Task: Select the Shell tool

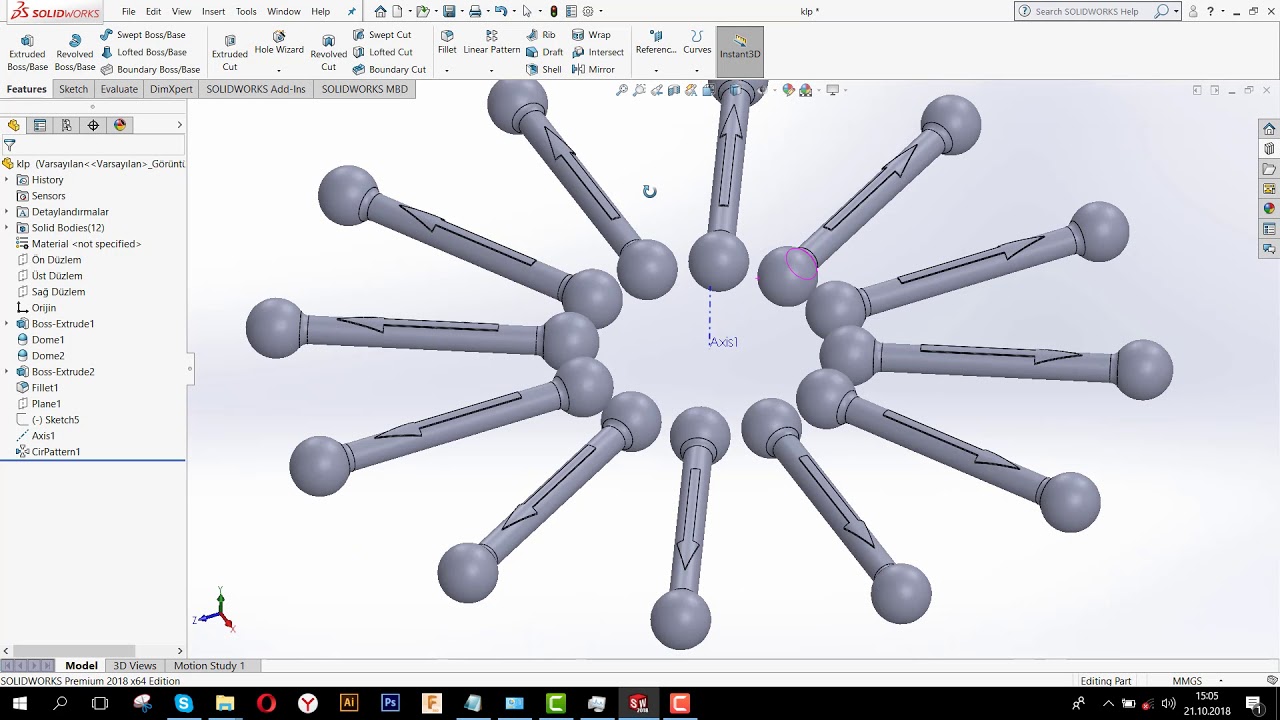Action: pos(544,69)
